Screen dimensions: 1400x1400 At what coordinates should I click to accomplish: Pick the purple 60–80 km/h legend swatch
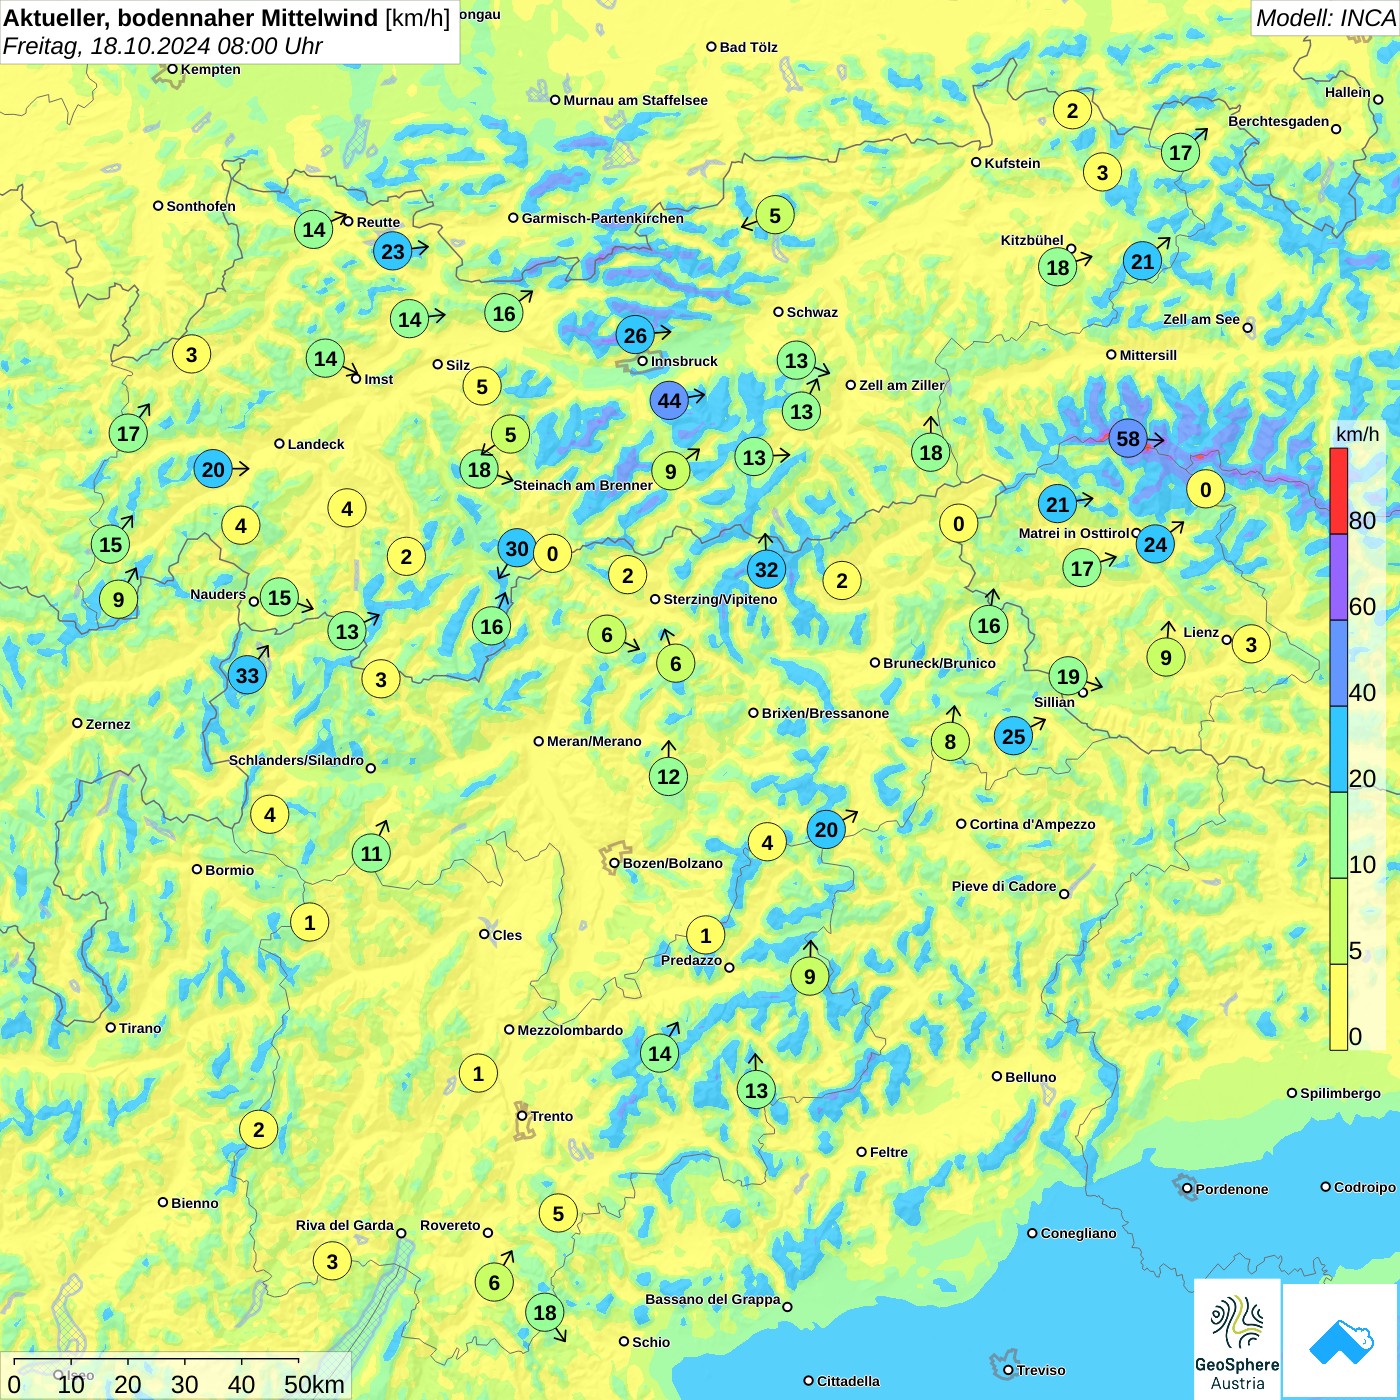point(1338,577)
